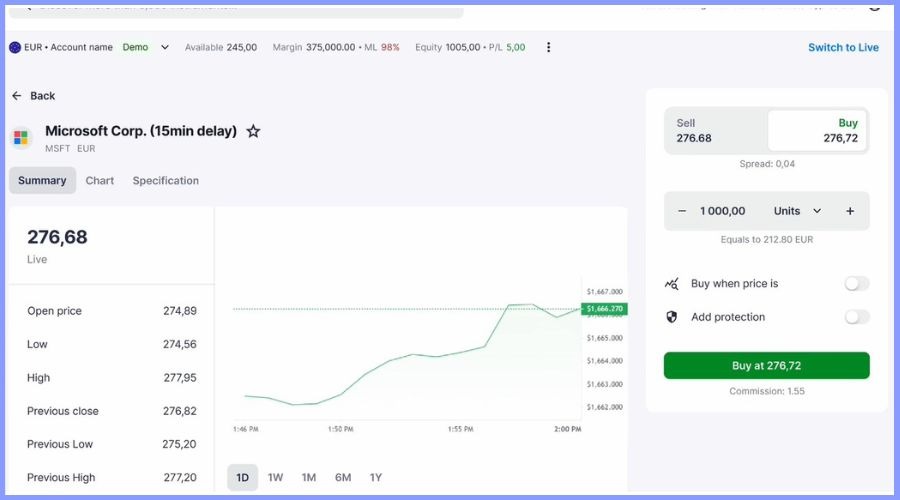This screenshot has height=500, width=900.
Task: Open the Units type dropdown
Action: coord(797,211)
